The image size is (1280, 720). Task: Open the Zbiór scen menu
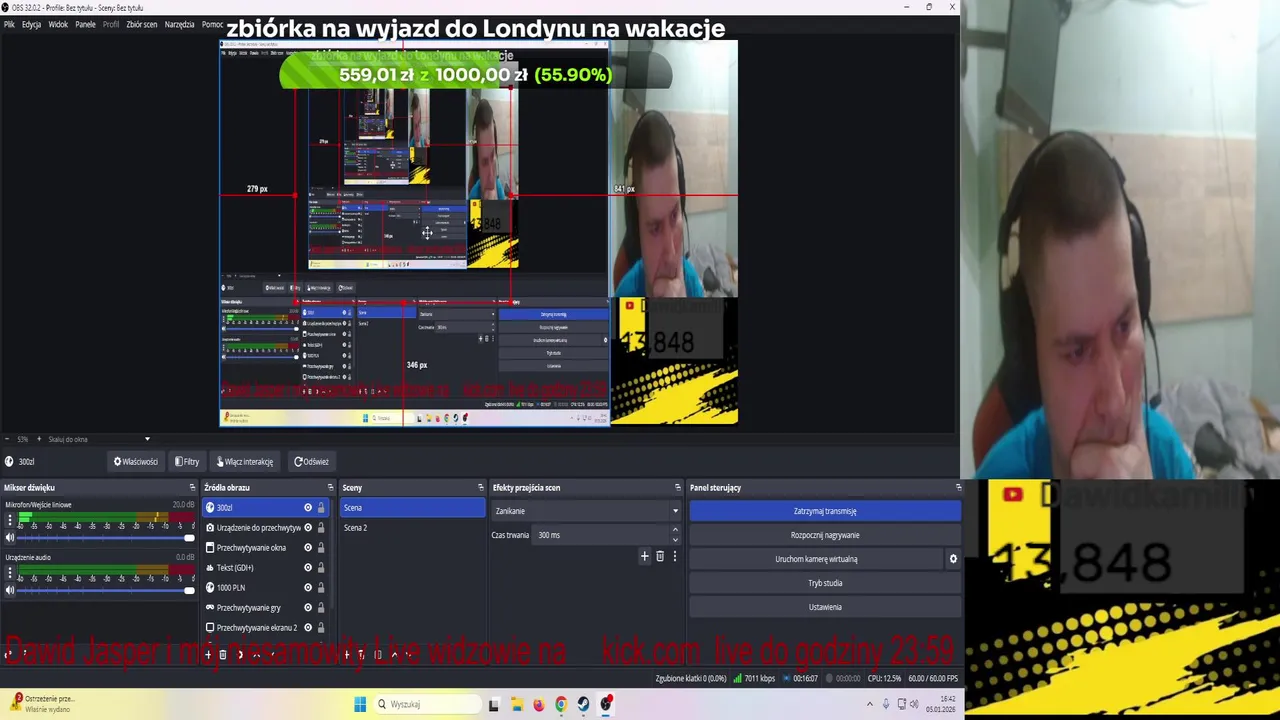click(142, 24)
